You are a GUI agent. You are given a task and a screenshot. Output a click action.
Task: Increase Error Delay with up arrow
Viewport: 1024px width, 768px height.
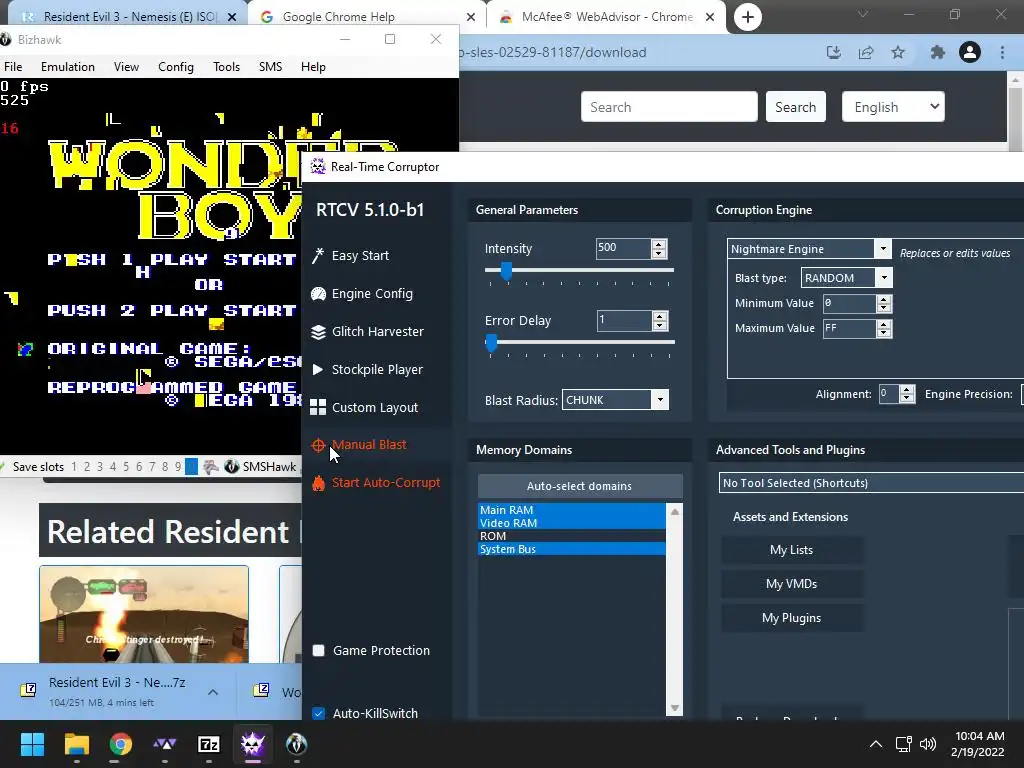pos(660,317)
